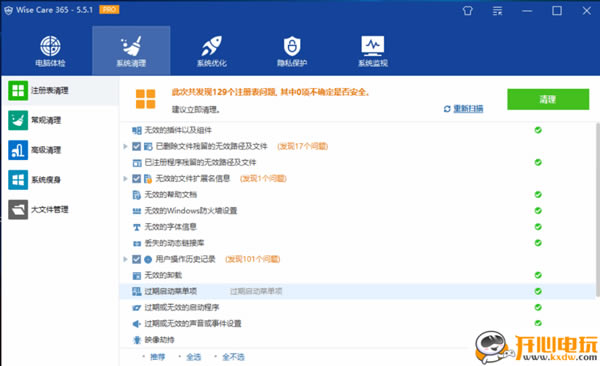
Task: Switch to the 系统清理 tab
Action: point(131,51)
